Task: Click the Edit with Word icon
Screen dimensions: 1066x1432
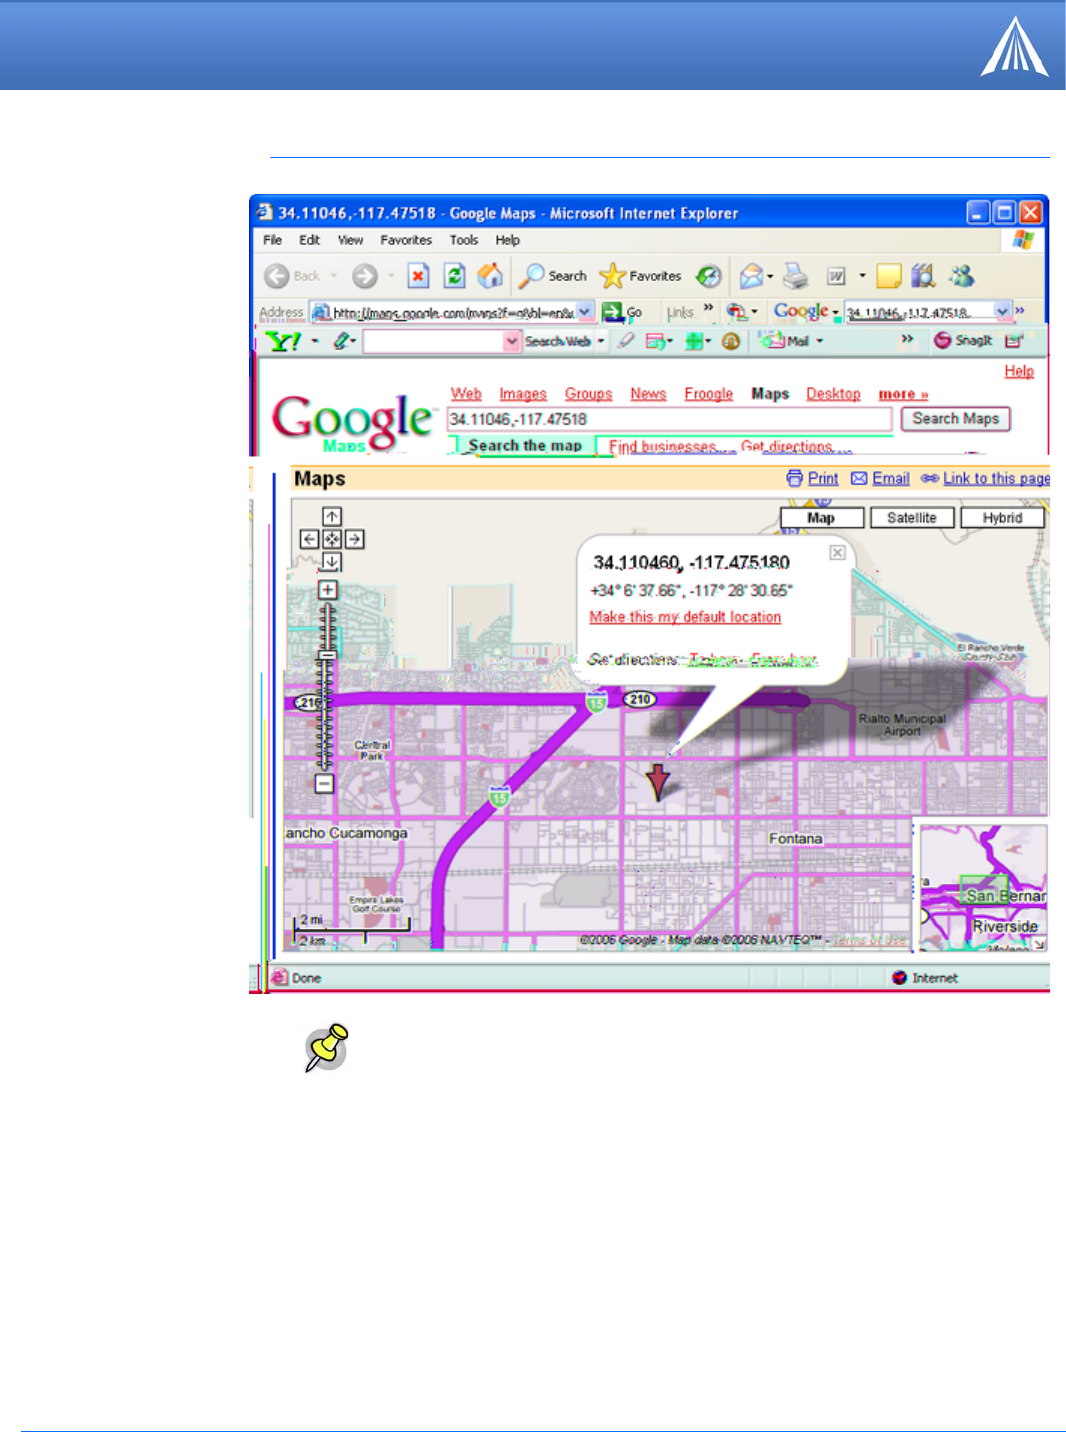Action: [836, 276]
